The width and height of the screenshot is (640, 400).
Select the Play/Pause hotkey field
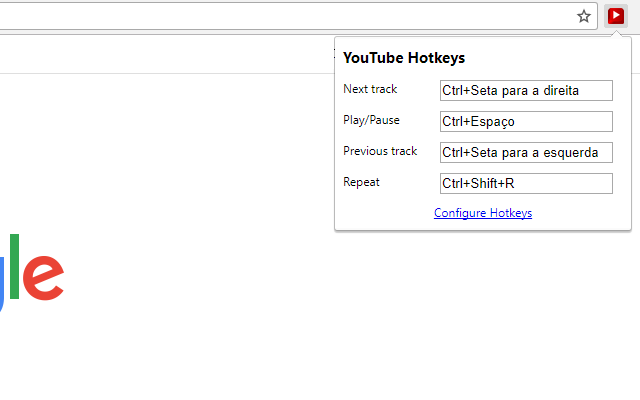tap(526, 121)
